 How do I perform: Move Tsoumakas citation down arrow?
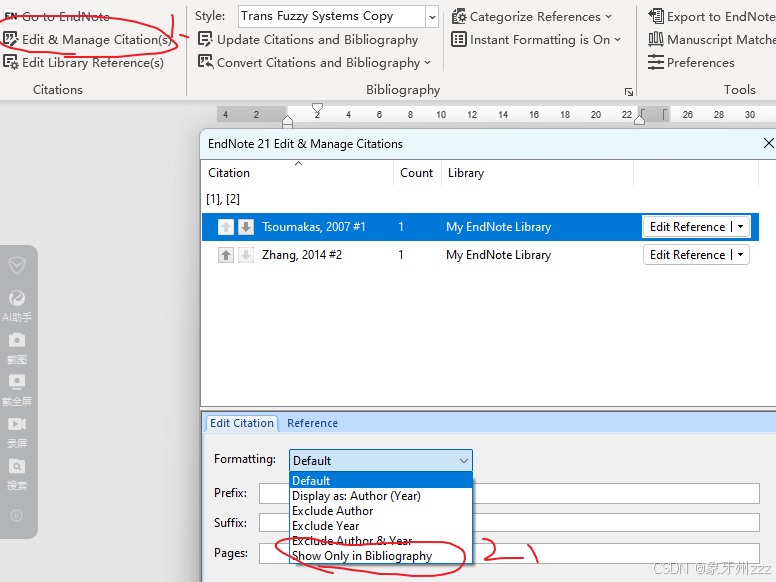point(246,227)
